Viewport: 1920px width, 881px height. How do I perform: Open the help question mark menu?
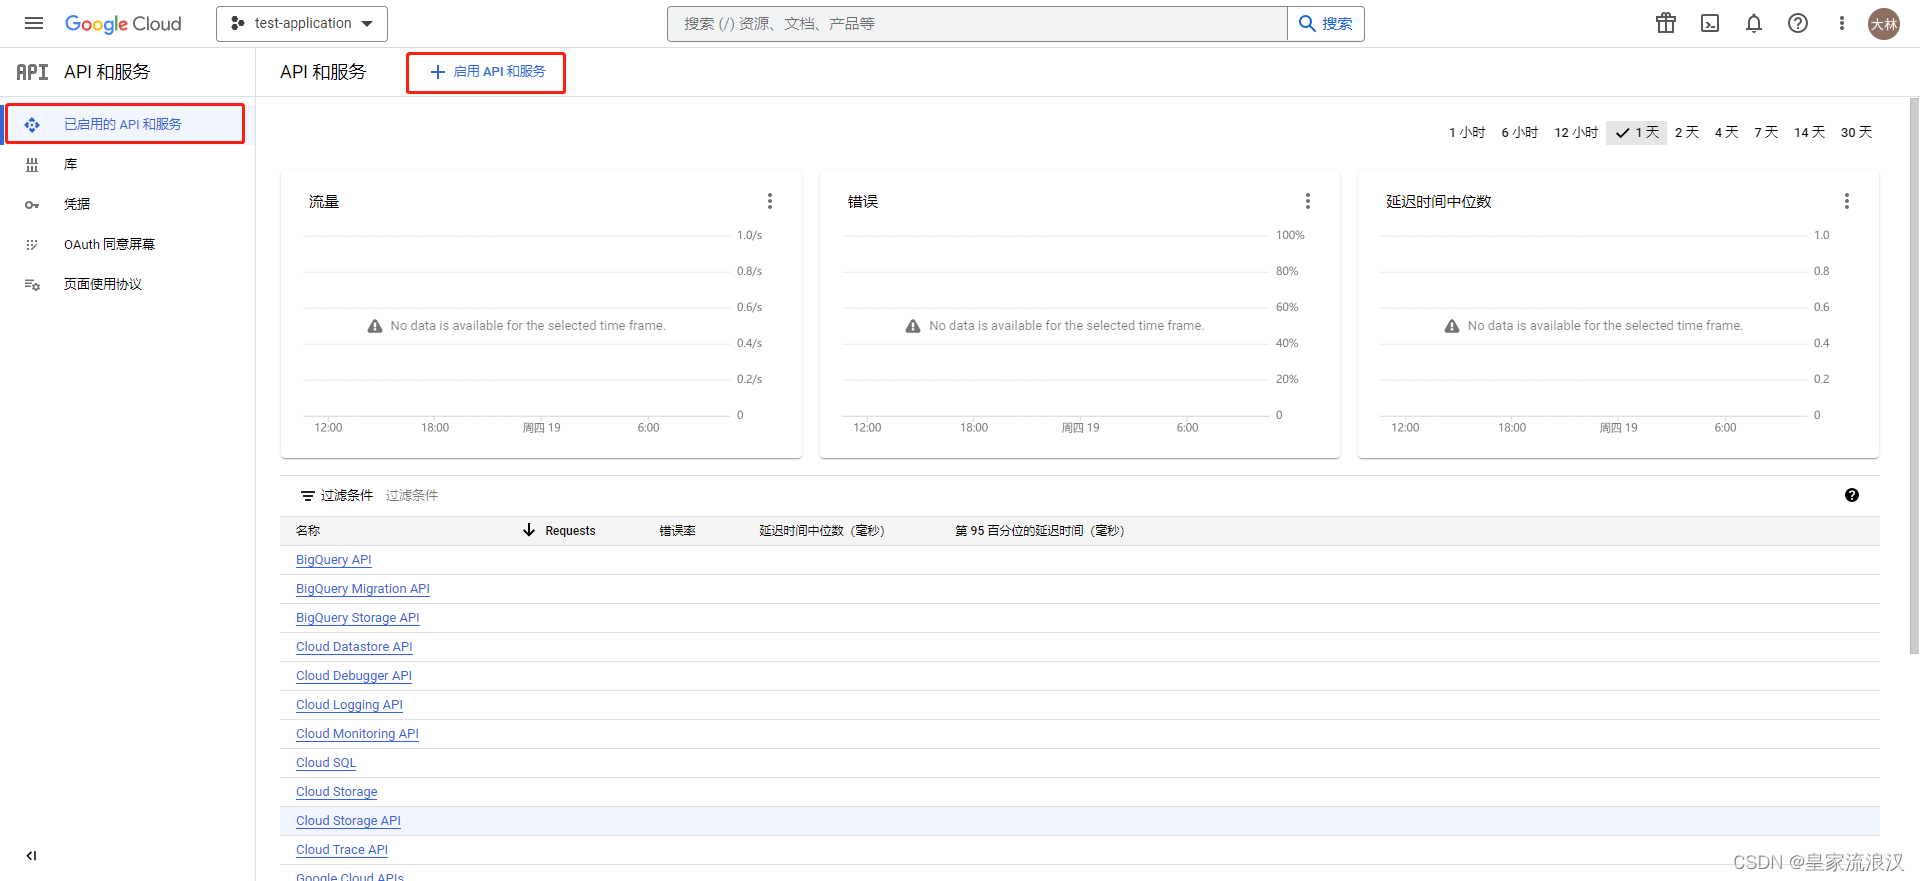pos(1798,23)
